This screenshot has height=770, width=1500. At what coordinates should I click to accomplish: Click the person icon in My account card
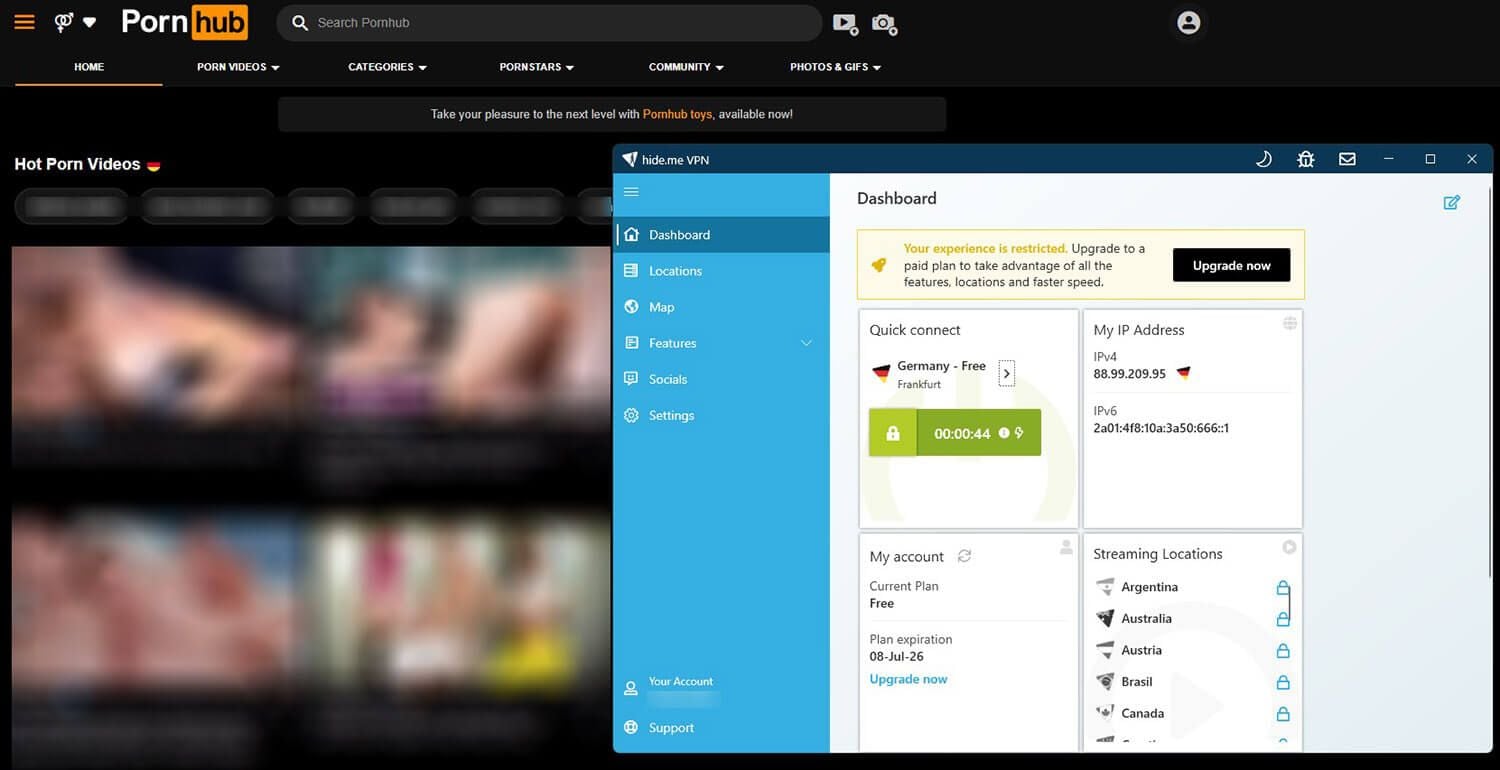point(1066,547)
